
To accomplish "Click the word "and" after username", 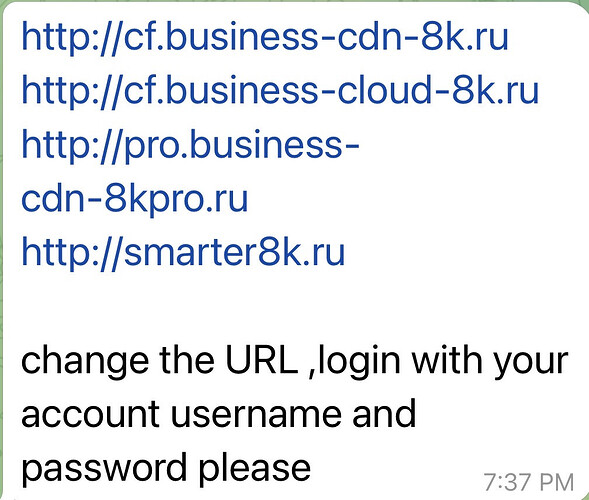I will pos(384,414).
